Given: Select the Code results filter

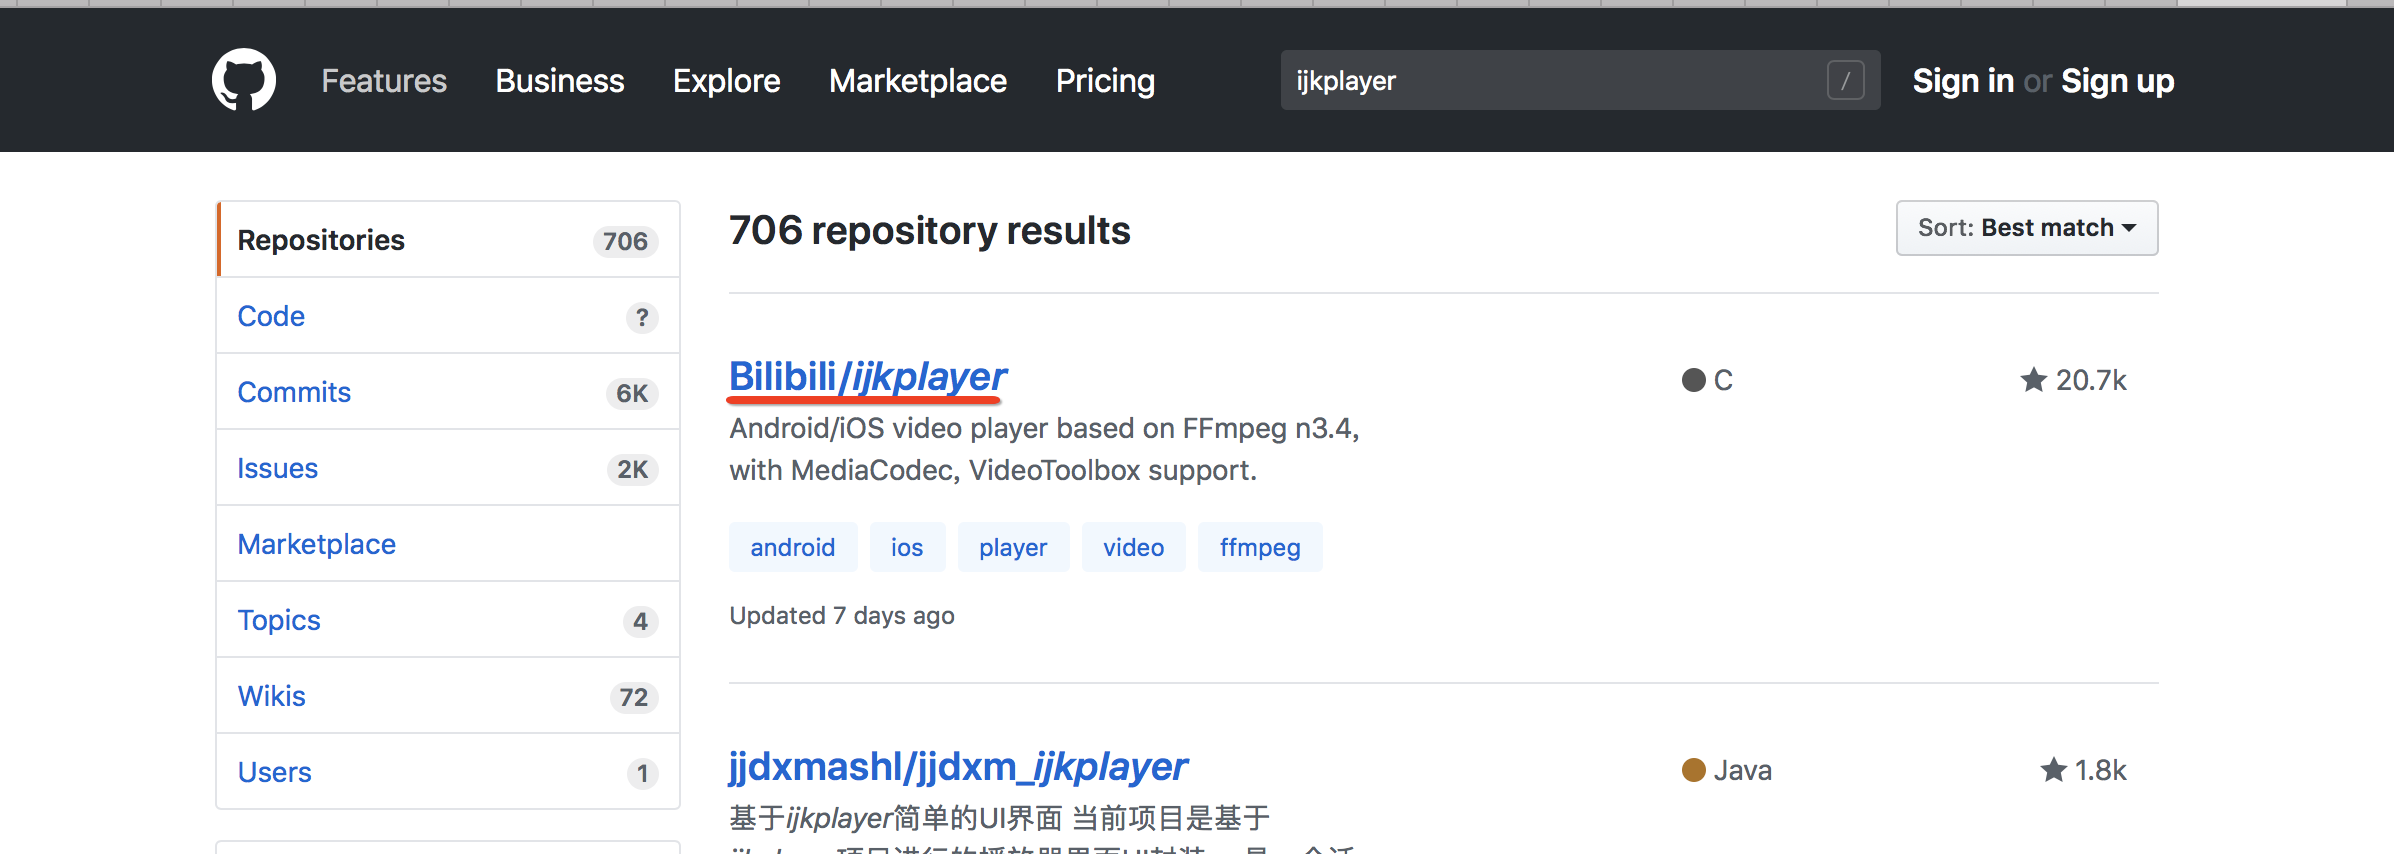Looking at the screenshot, I should [x=271, y=316].
